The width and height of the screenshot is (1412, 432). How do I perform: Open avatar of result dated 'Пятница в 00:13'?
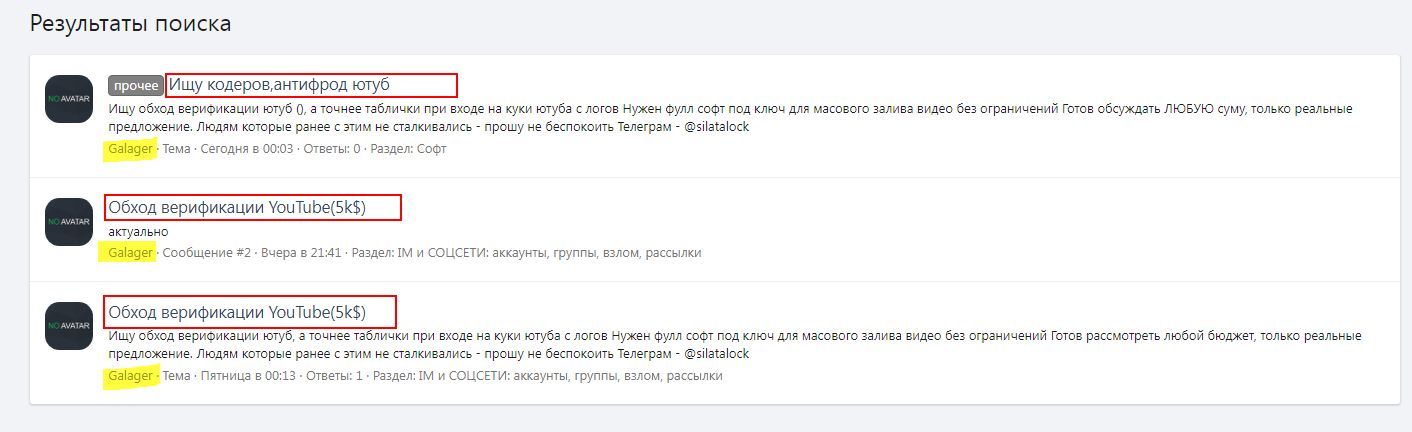coord(69,326)
